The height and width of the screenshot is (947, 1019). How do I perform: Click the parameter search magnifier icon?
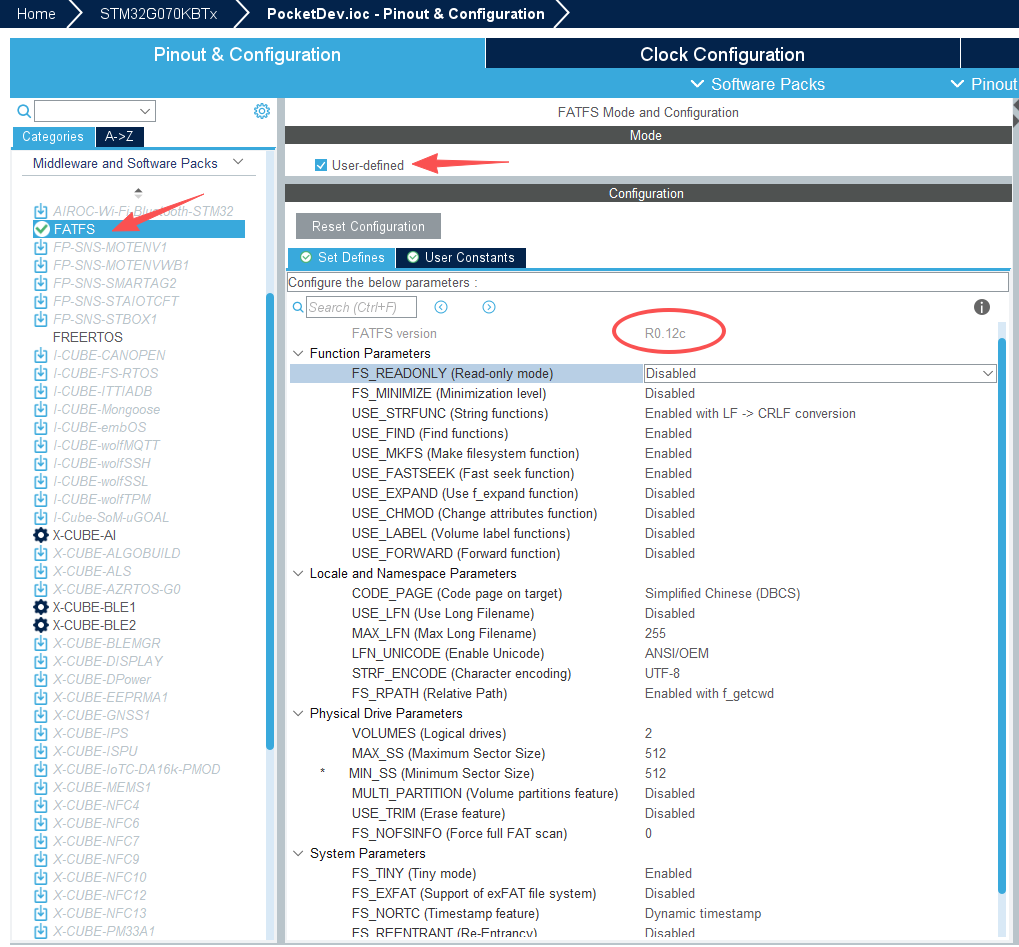(x=298, y=307)
